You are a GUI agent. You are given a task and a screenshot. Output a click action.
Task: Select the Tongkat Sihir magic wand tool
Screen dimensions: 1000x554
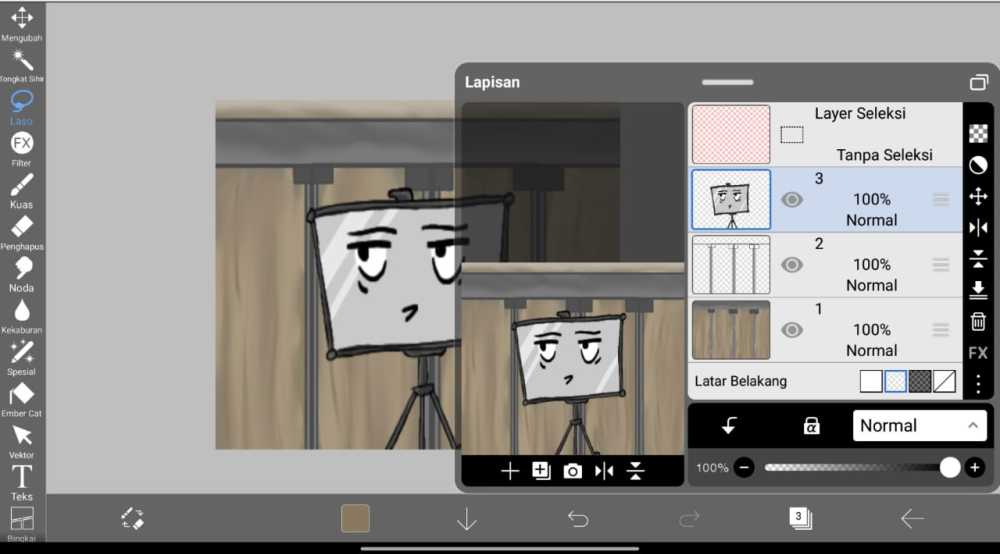[x=22, y=66]
